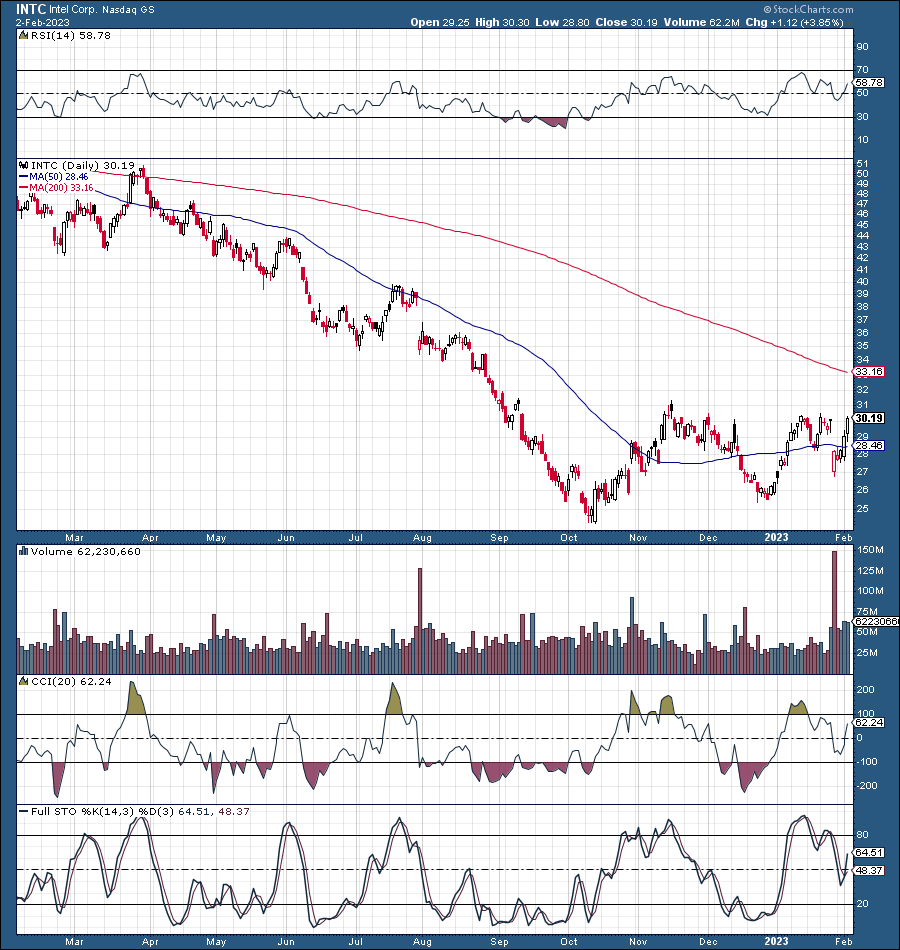Click the MA(50) 28.46 legend label

(x=59, y=176)
